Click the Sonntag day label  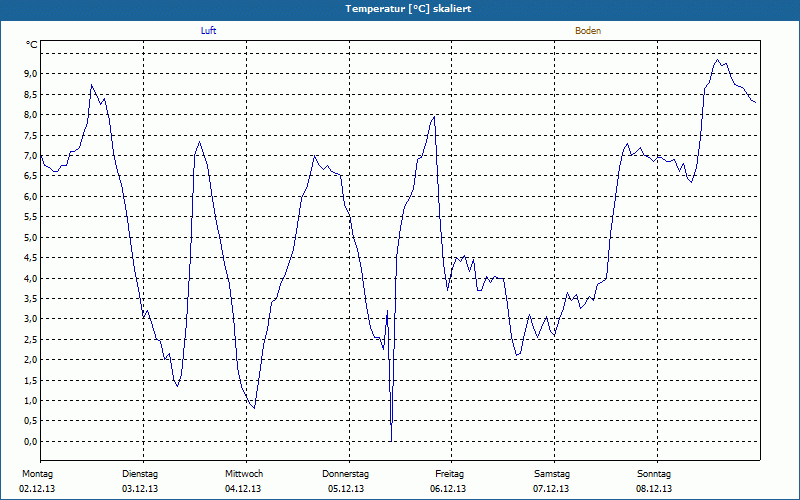coord(654,474)
